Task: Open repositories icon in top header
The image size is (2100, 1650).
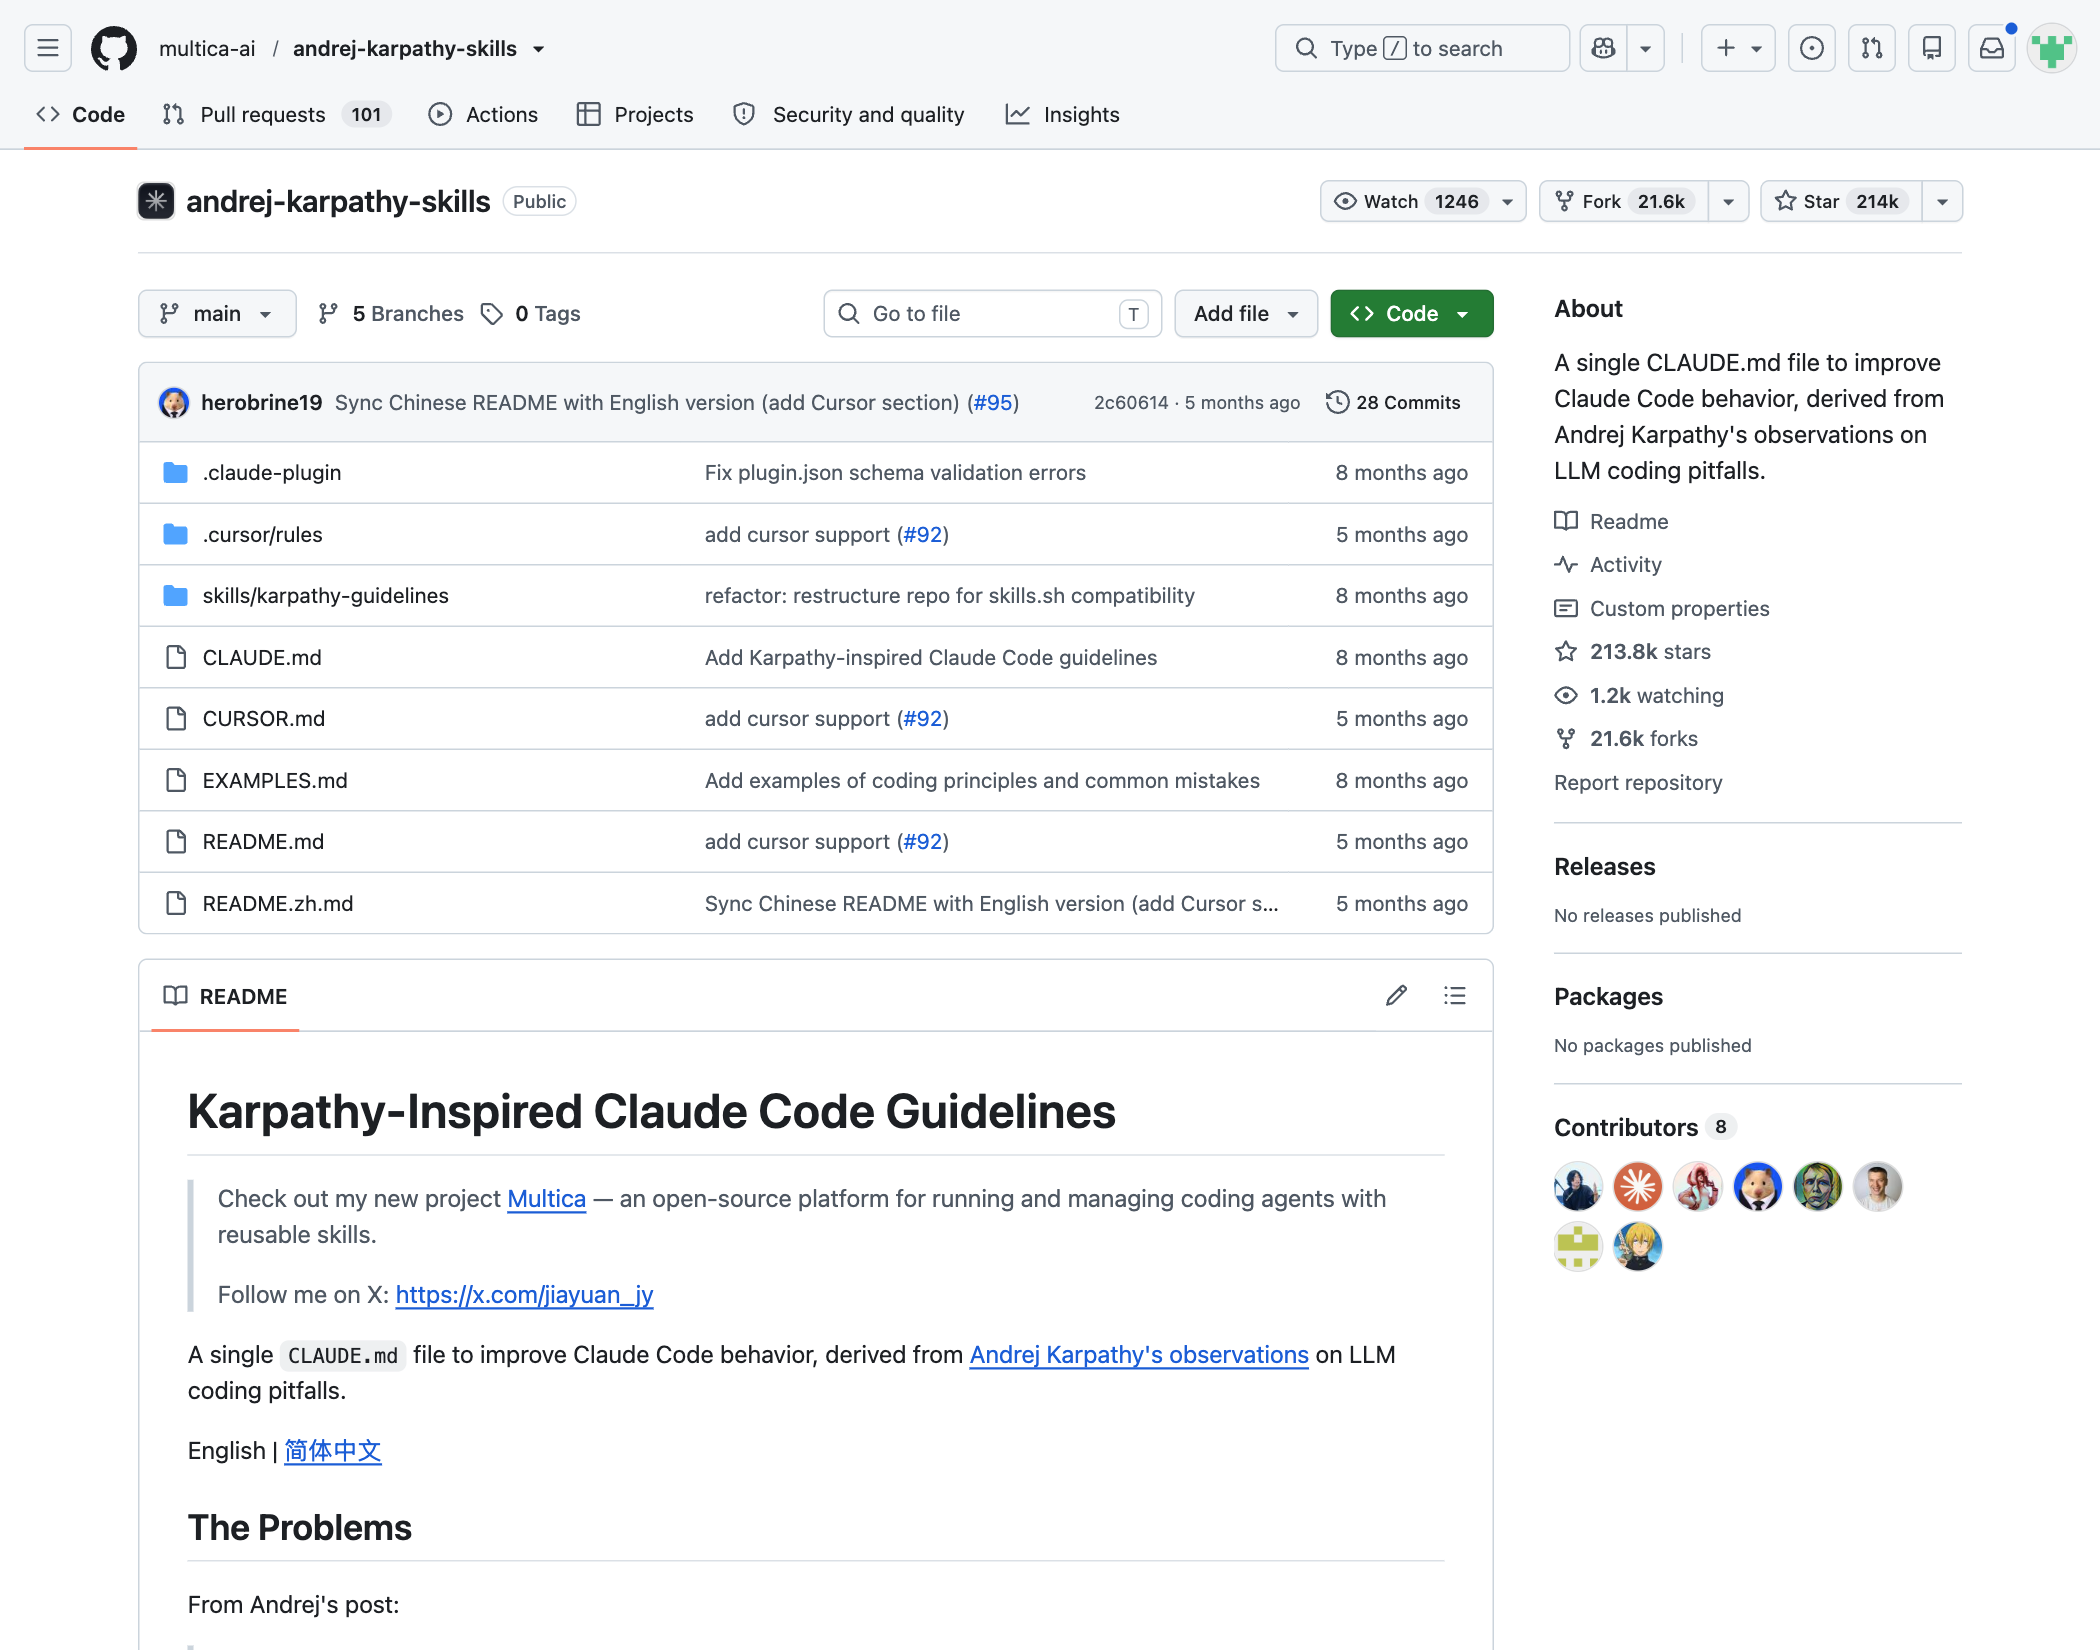Action: (1932, 48)
